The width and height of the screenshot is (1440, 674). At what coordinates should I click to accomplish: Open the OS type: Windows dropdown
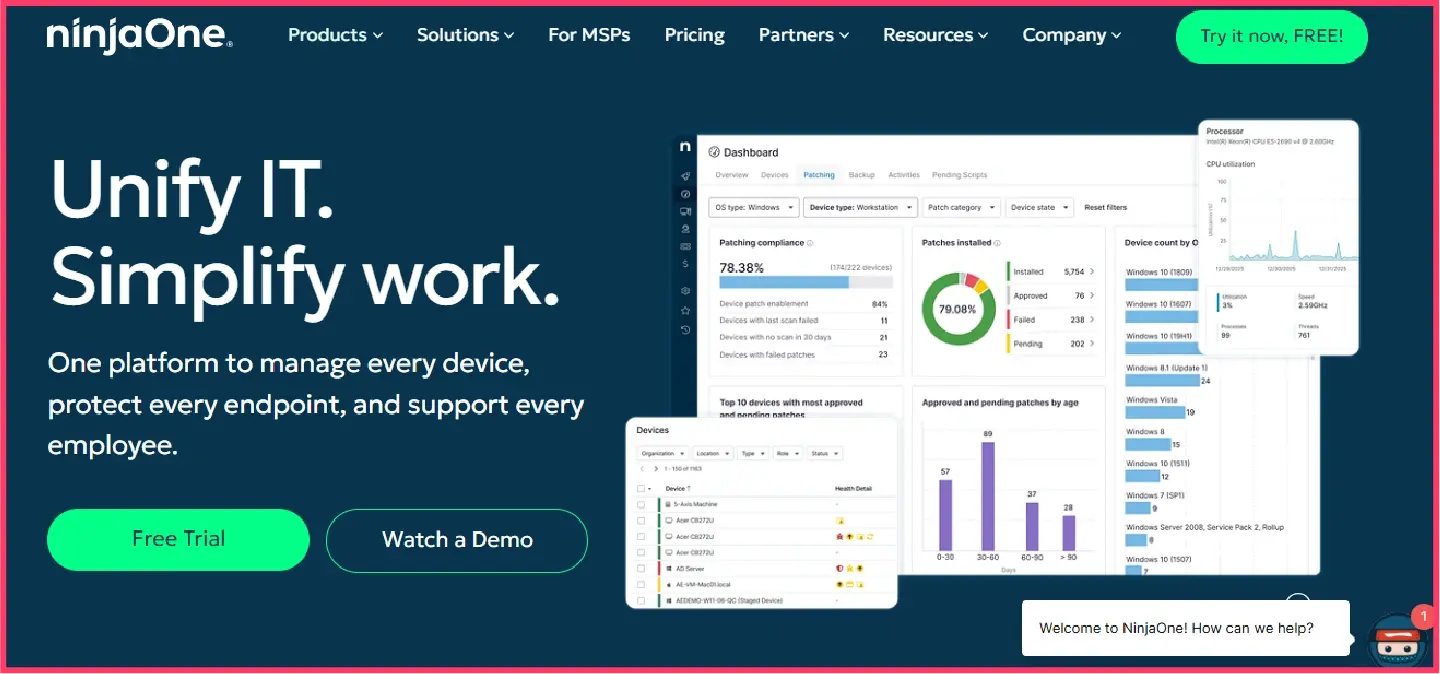[754, 207]
